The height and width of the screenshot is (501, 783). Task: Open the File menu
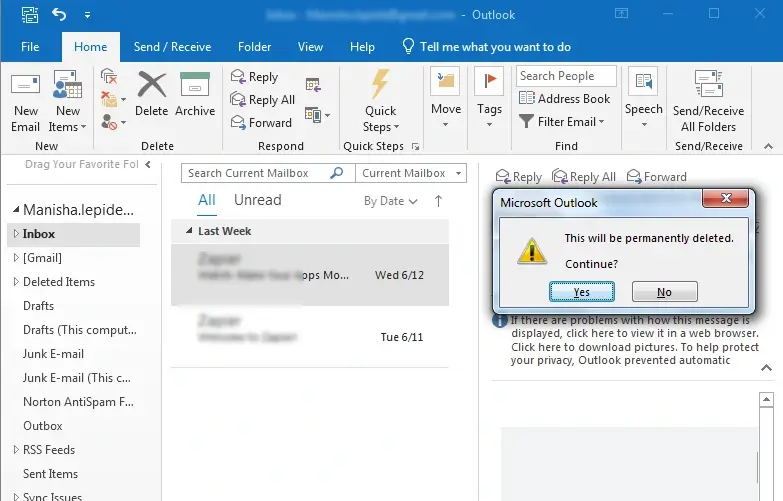[30, 47]
